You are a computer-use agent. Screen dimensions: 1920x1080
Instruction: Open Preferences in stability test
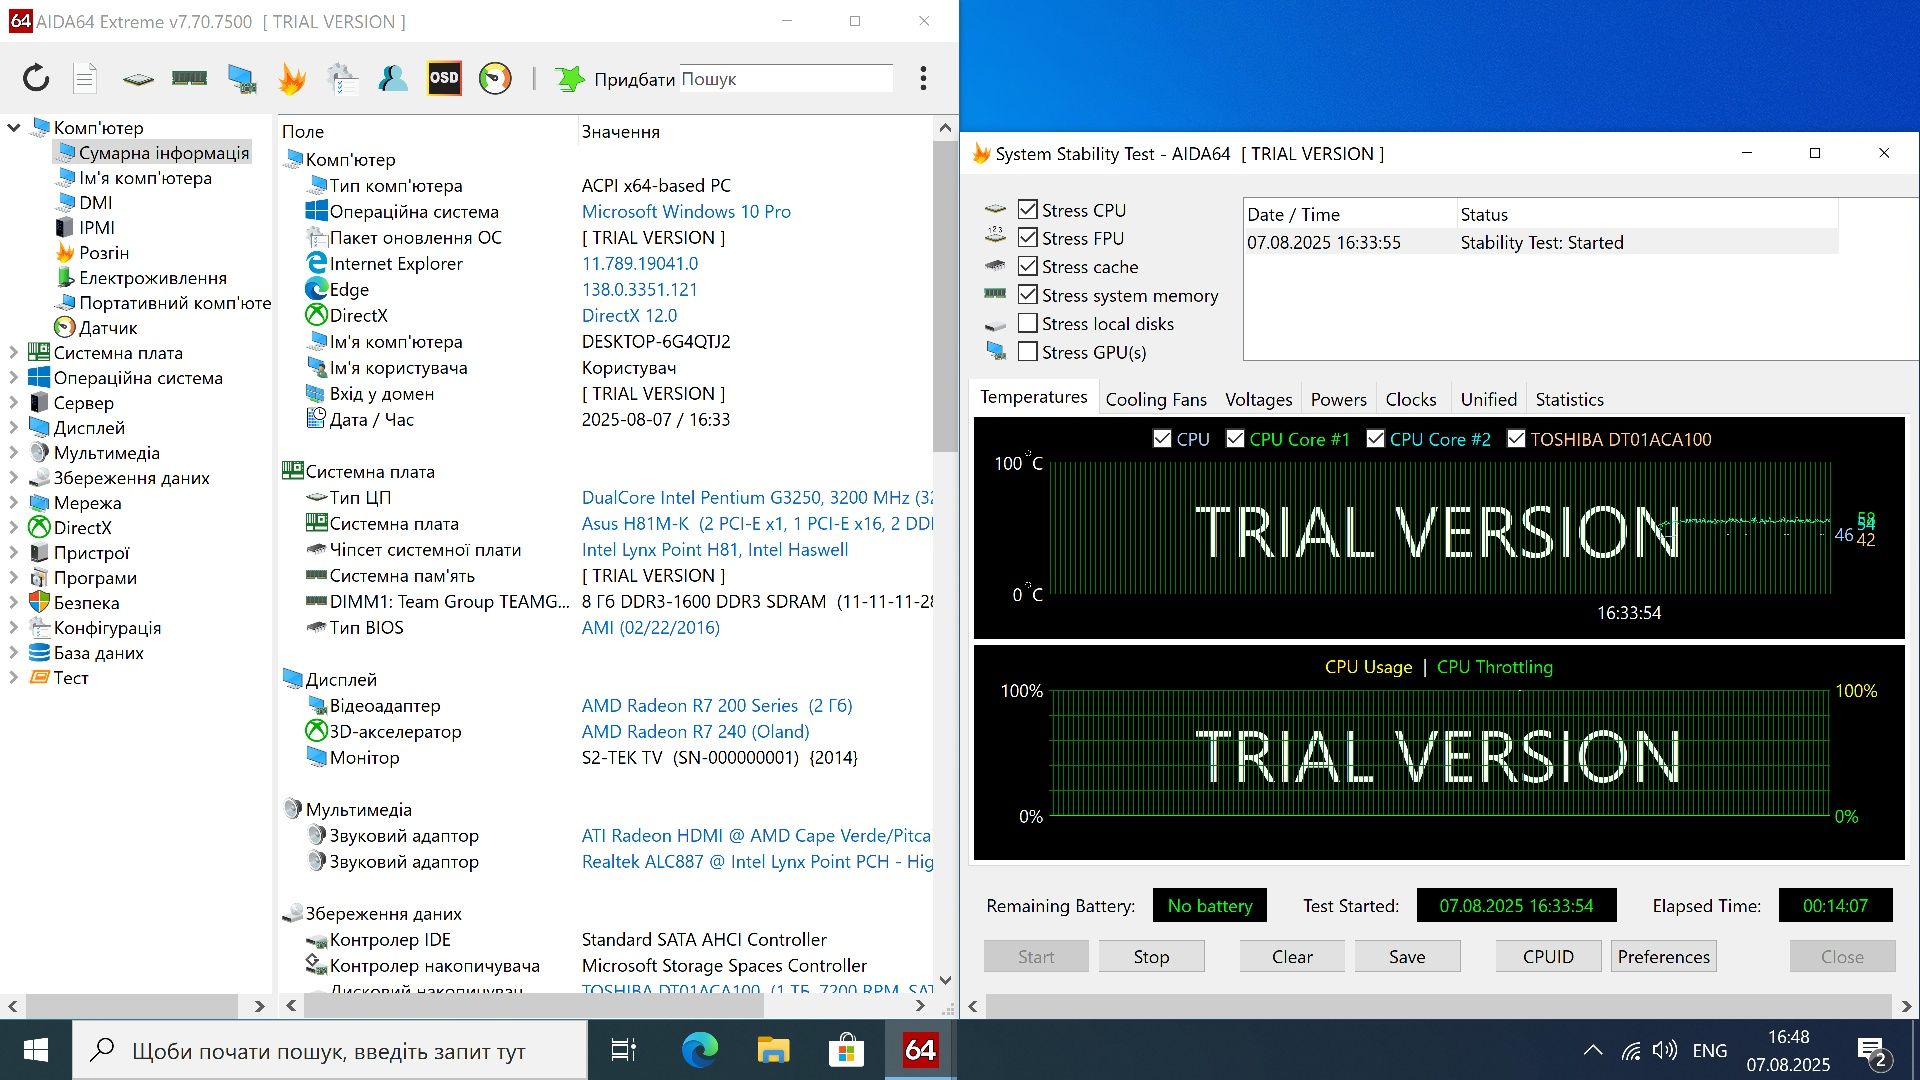tap(1663, 956)
